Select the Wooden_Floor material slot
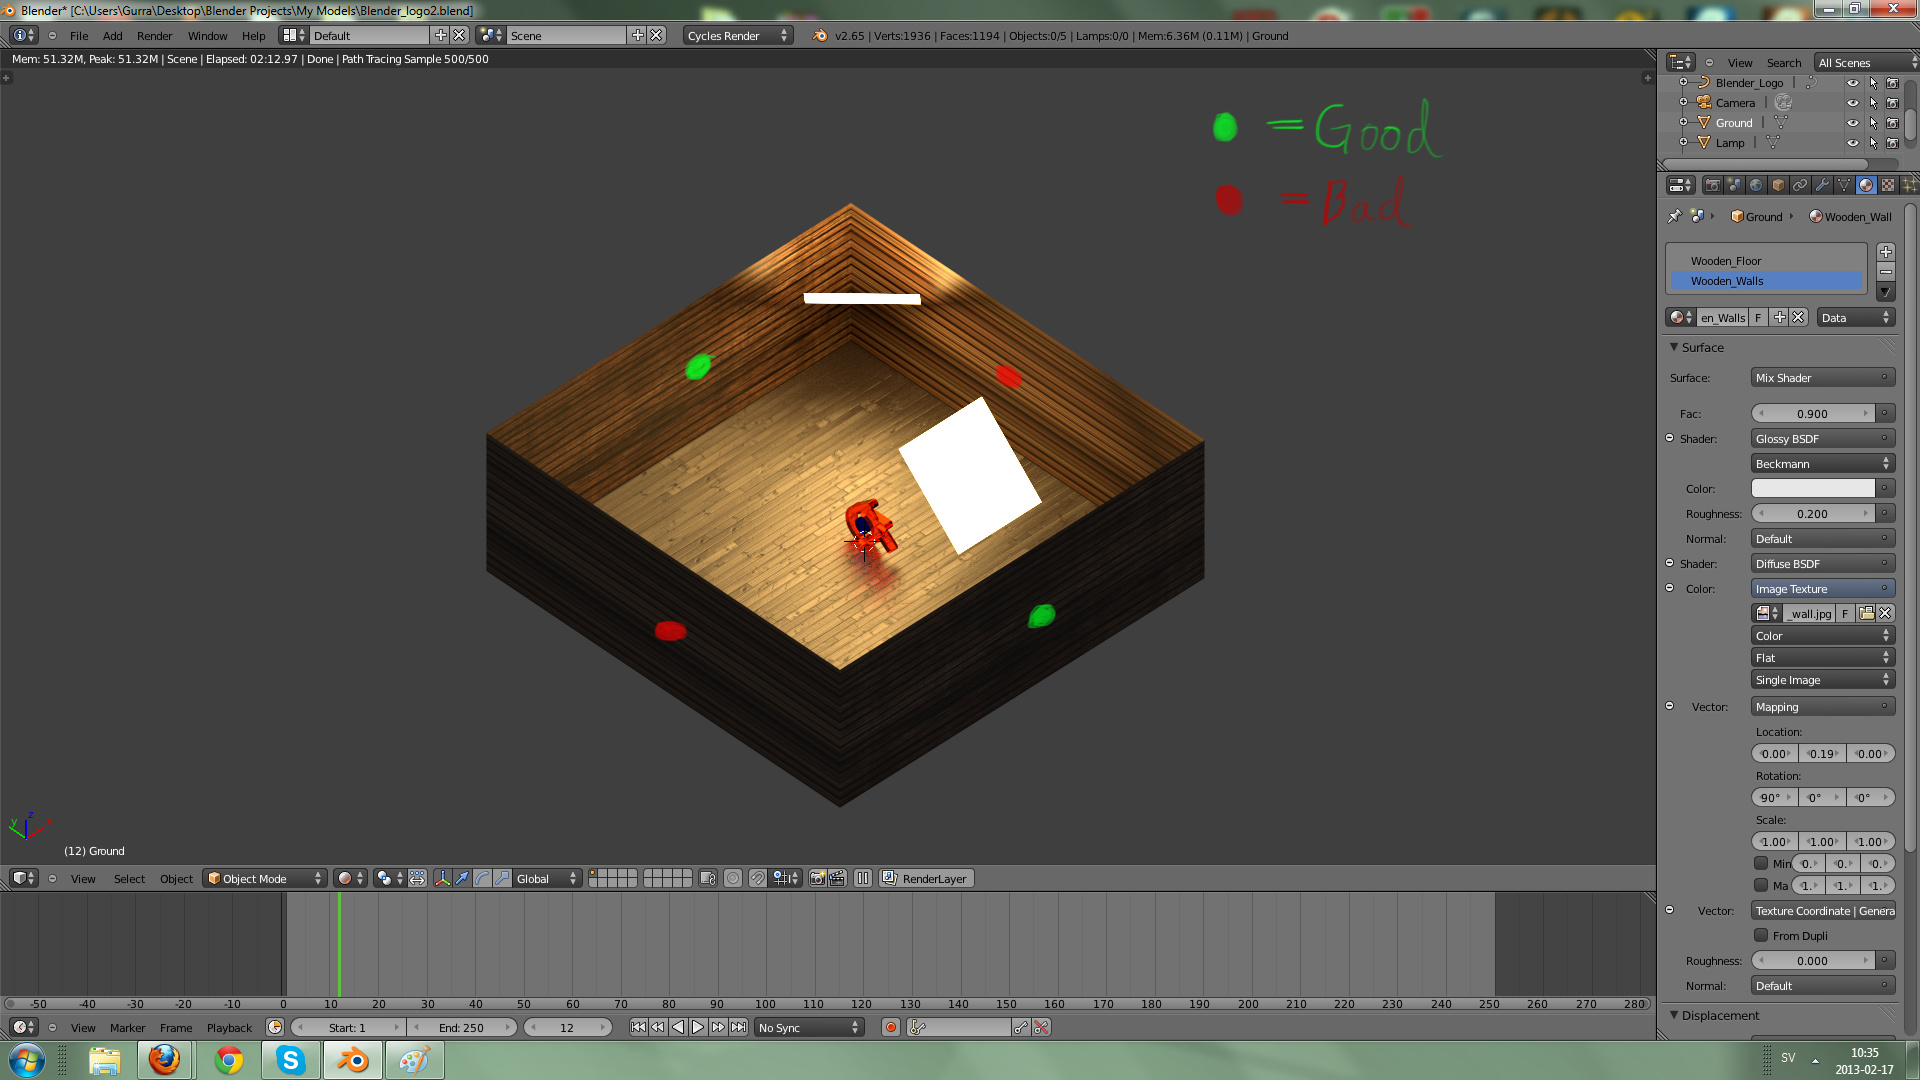1920x1080 pixels. [x=1767, y=261]
